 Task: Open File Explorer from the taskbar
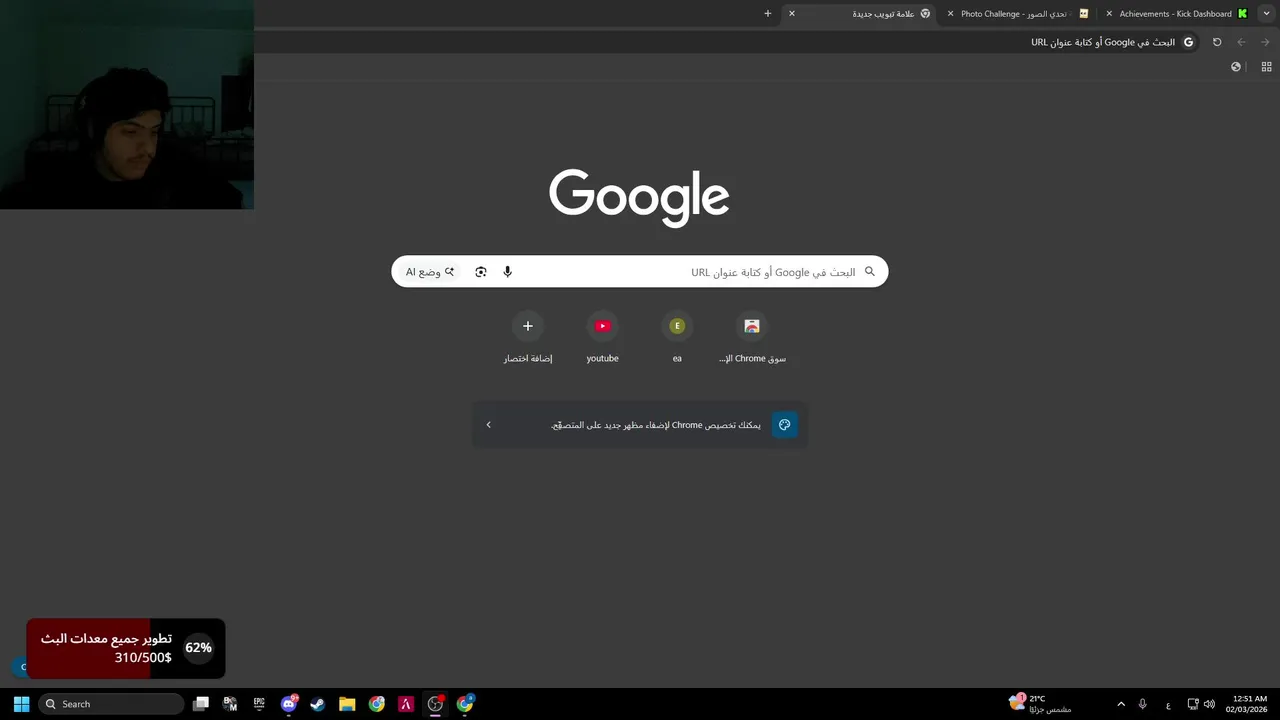point(347,704)
